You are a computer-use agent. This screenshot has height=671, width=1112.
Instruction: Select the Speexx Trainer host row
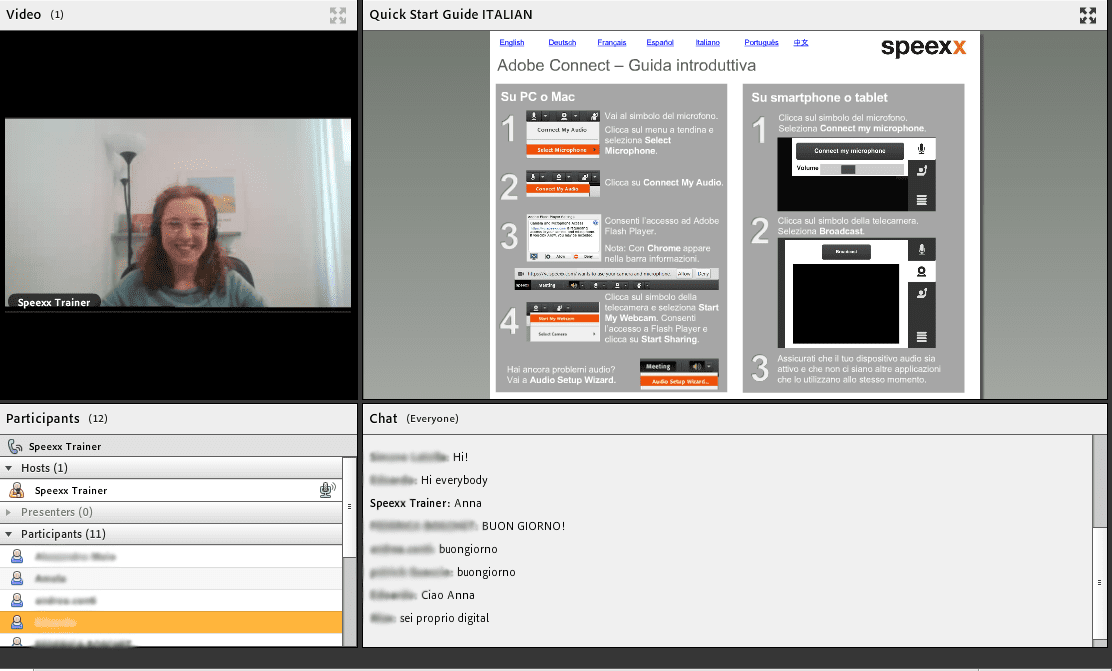click(171, 490)
